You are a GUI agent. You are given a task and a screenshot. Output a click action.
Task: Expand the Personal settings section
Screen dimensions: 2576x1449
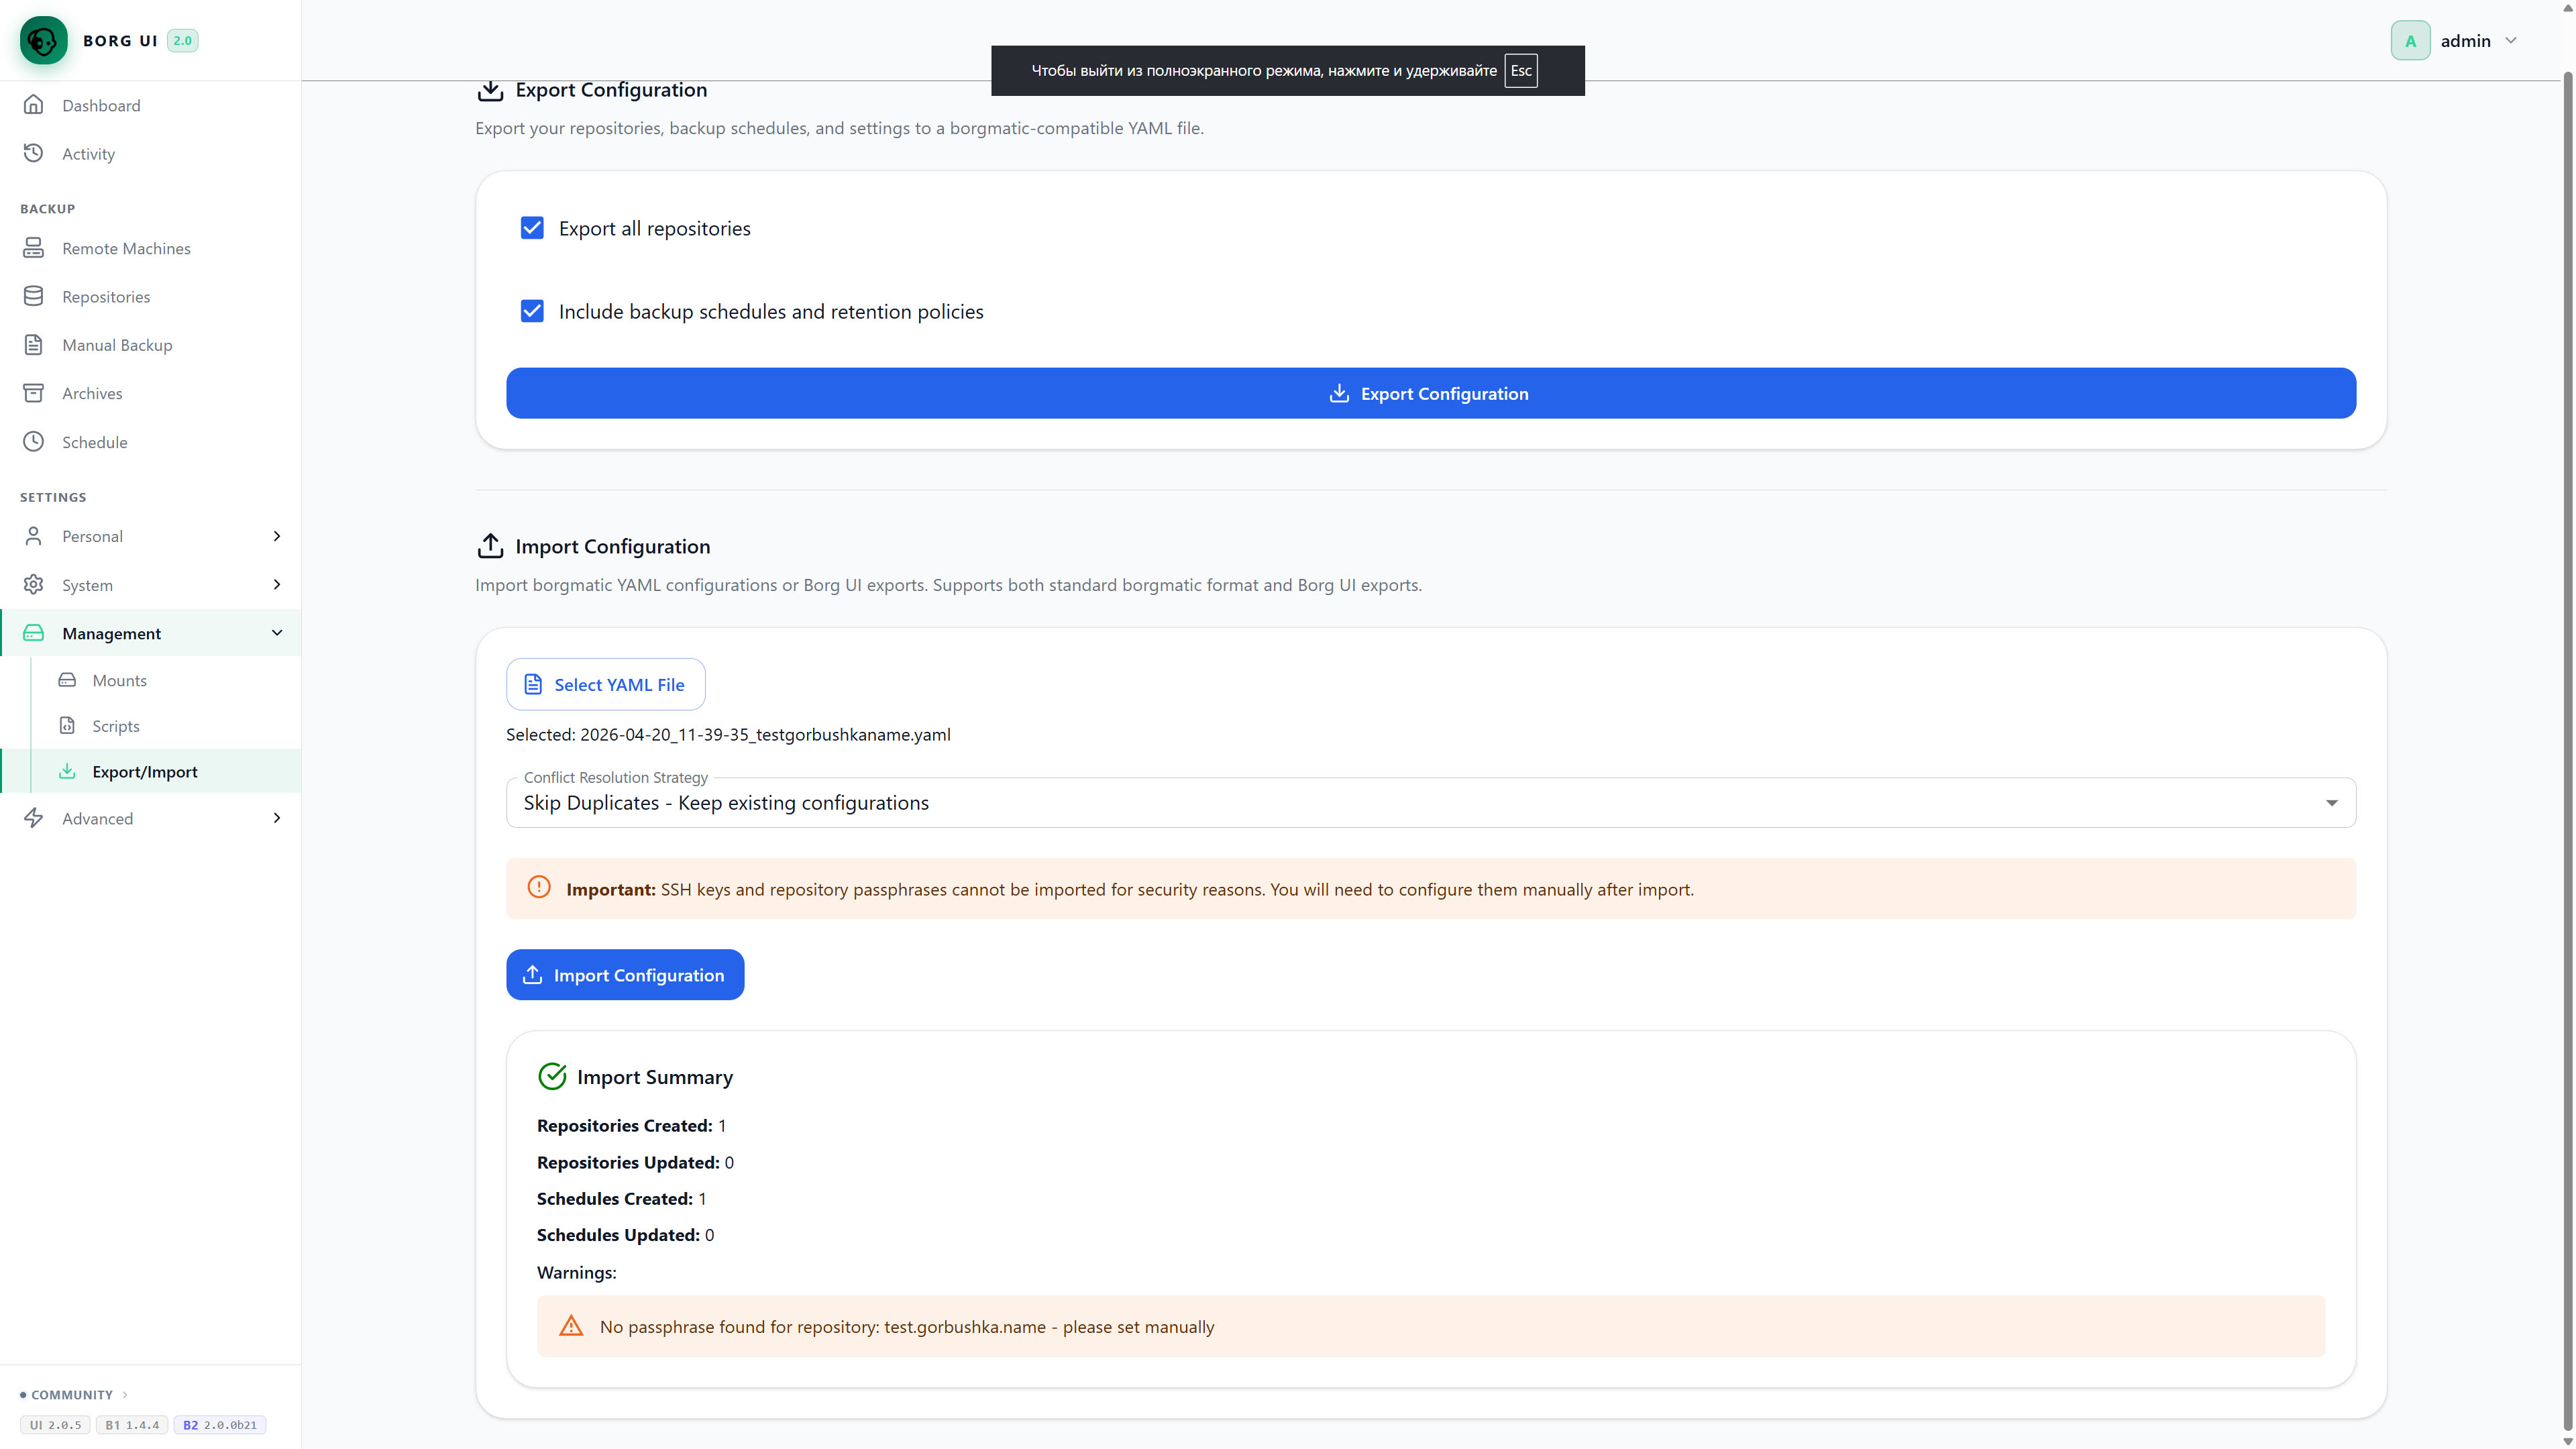coord(150,536)
